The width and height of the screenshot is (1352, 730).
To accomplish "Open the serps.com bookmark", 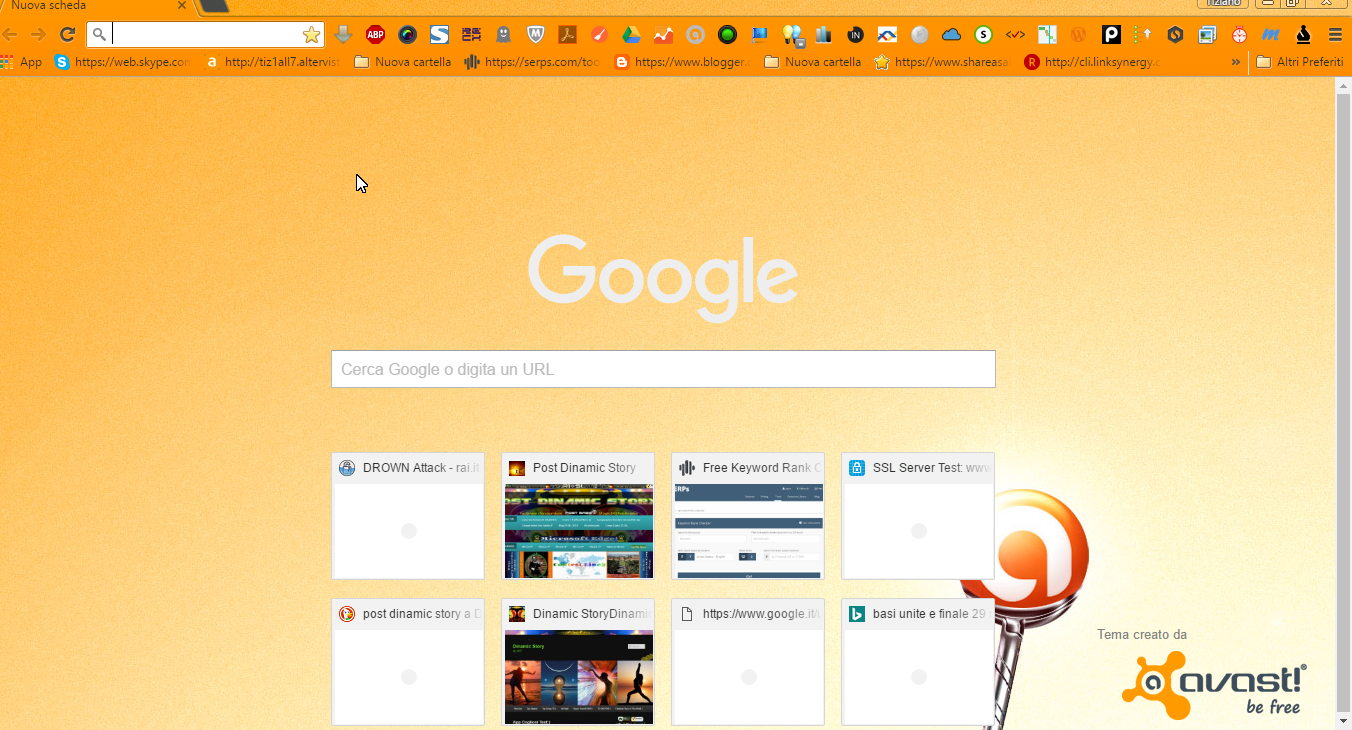I will tap(532, 62).
